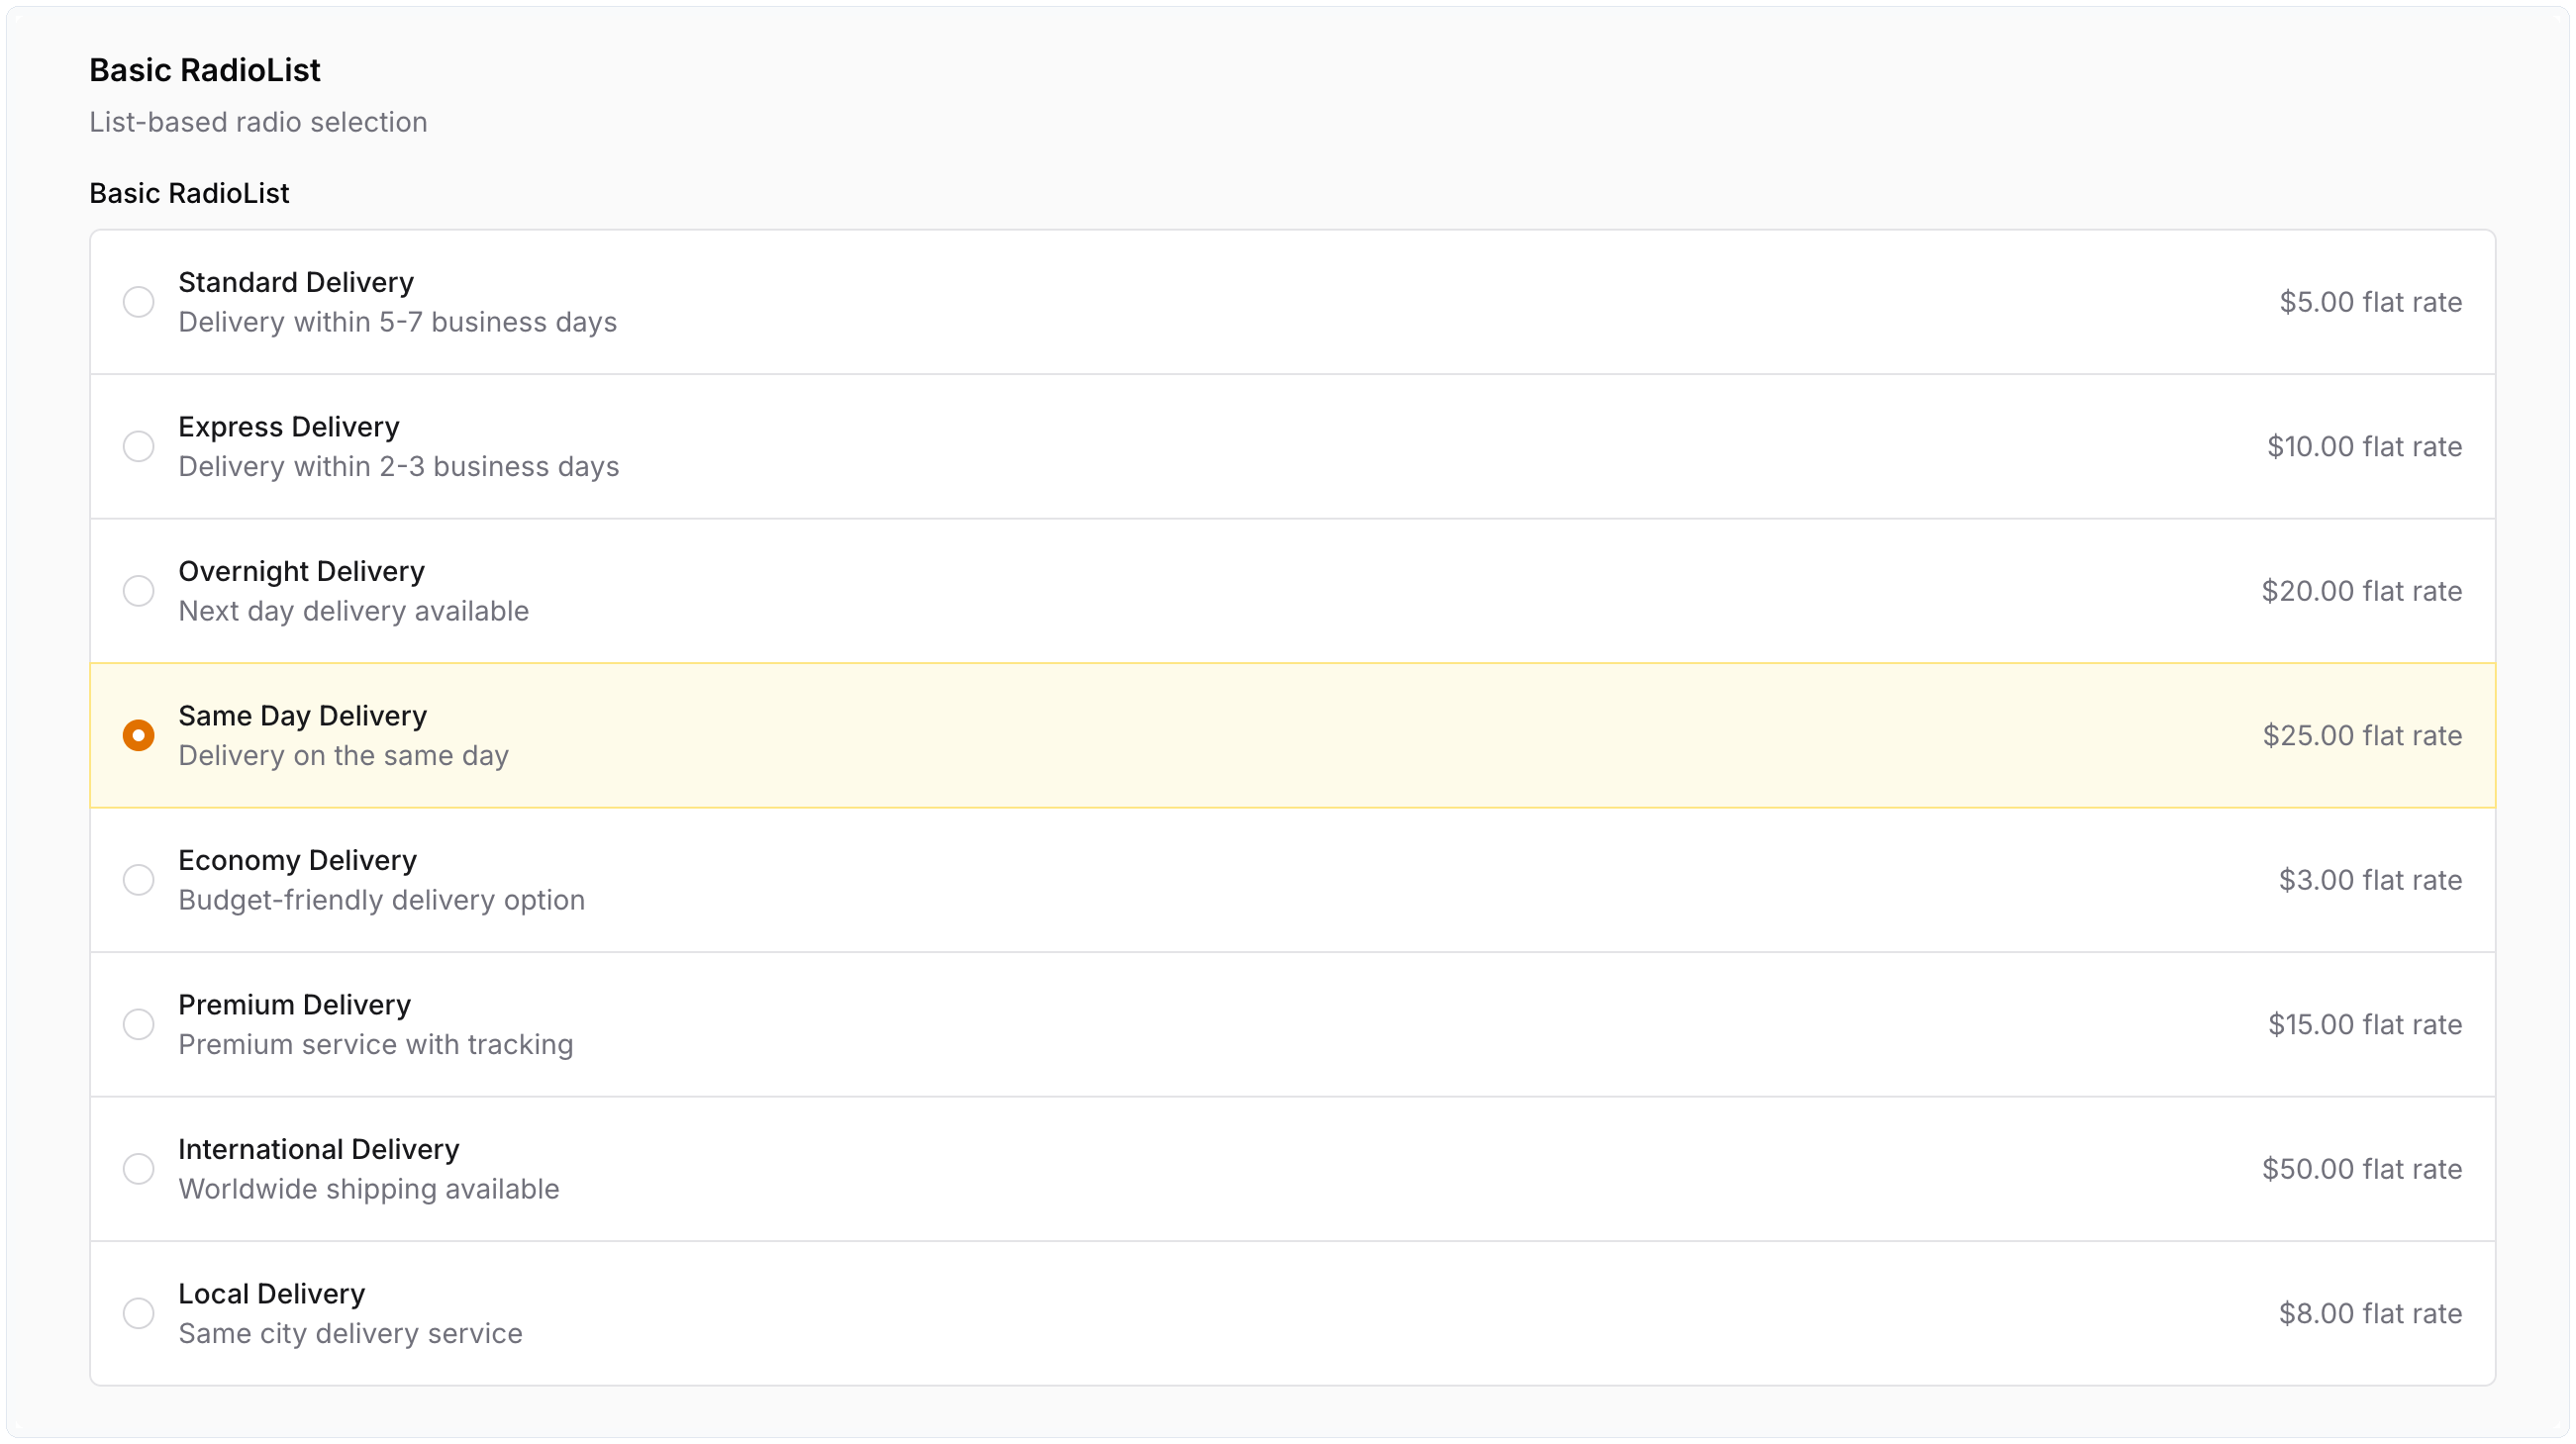
Task: Click the $15.00 flat rate price
Action: (2364, 1024)
